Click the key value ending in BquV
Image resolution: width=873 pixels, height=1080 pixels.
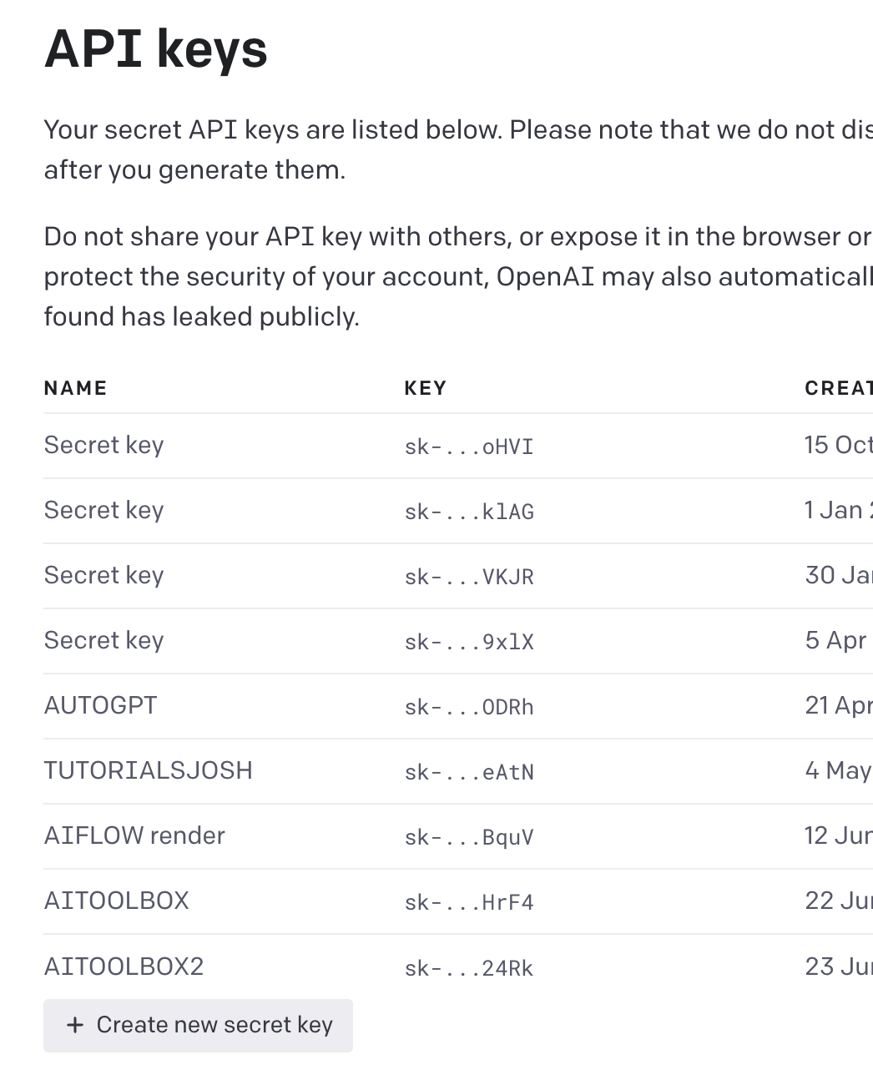point(469,837)
